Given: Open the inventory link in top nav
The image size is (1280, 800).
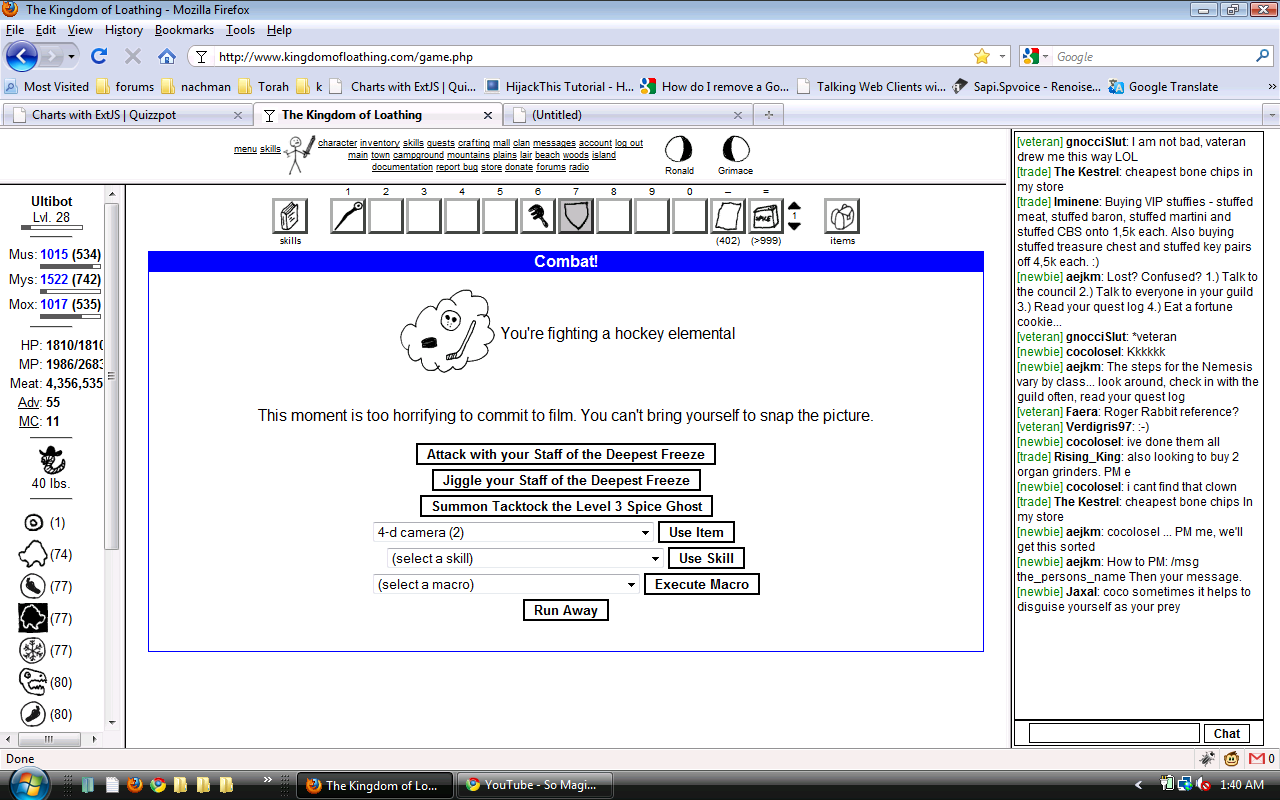Looking at the screenshot, I should pos(380,143).
